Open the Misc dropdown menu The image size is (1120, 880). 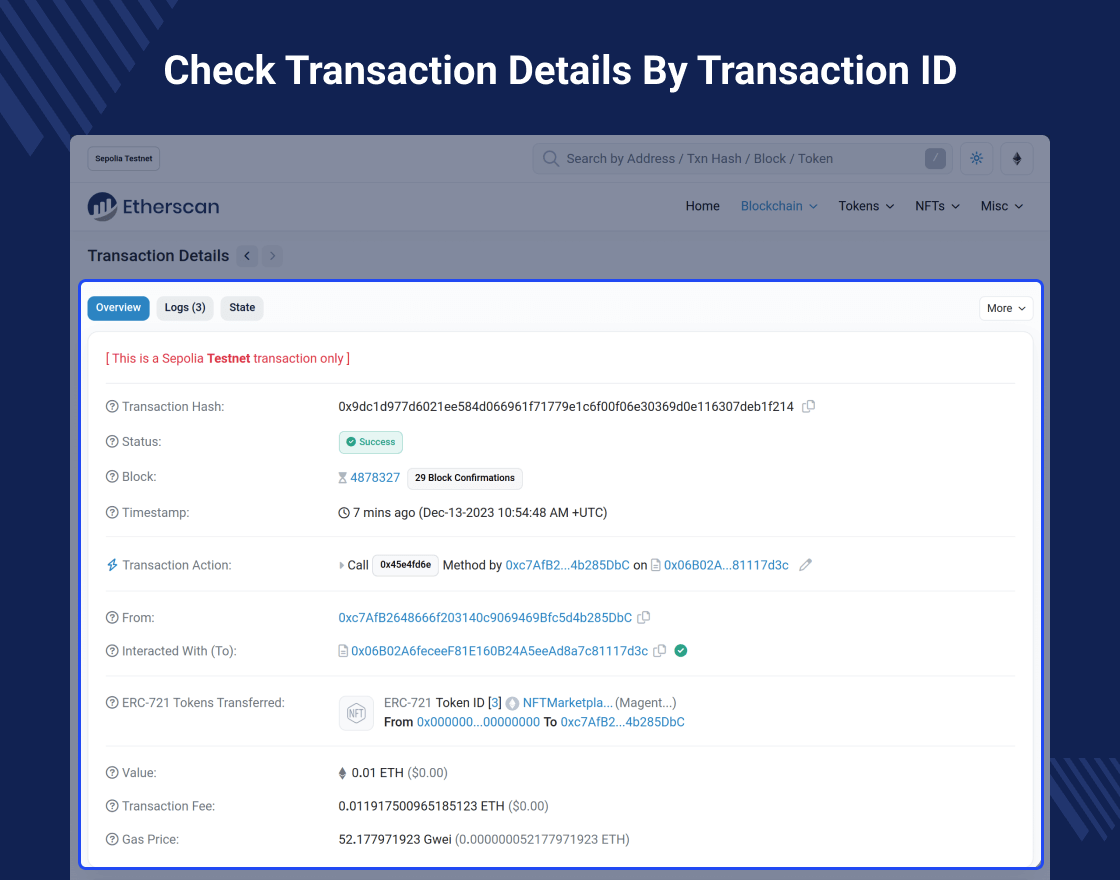tap(1001, 206)
